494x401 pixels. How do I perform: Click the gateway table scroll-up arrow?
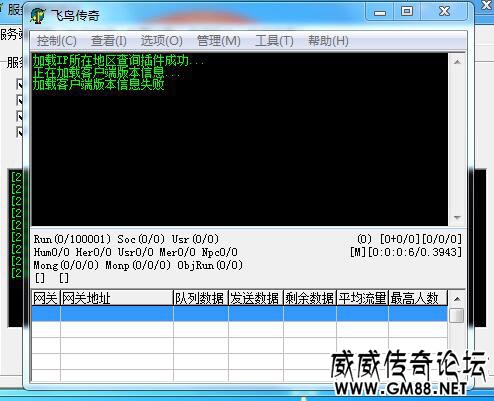(457, 299)
